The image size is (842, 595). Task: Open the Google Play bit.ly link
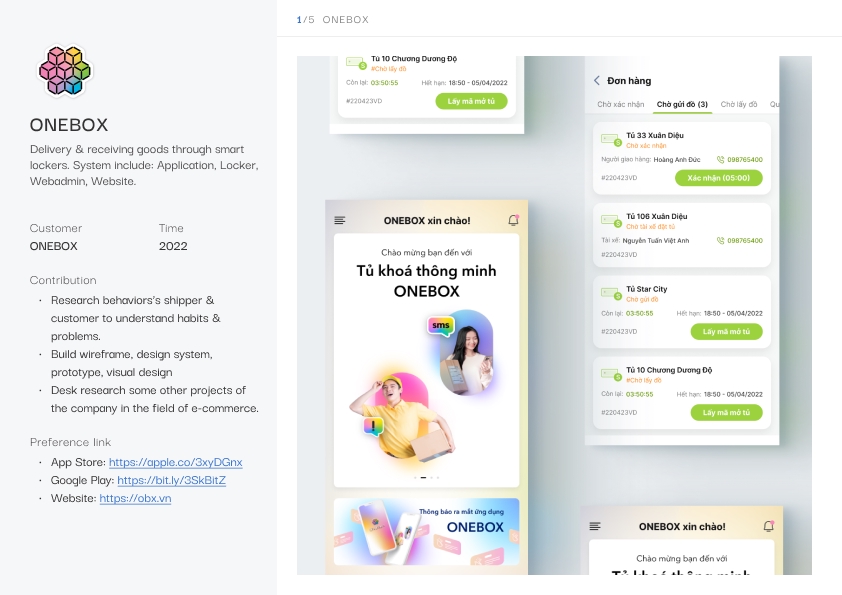coord(171,480)
